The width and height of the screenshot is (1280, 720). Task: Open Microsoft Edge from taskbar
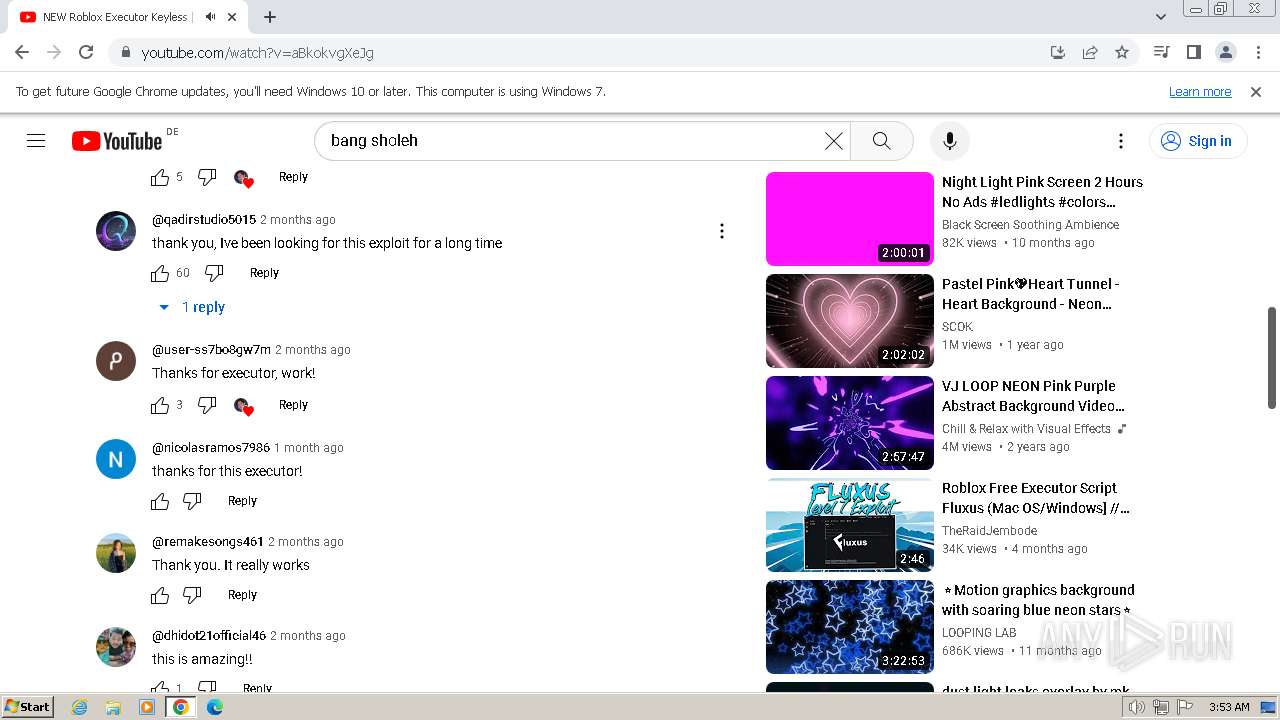(214, 707)
